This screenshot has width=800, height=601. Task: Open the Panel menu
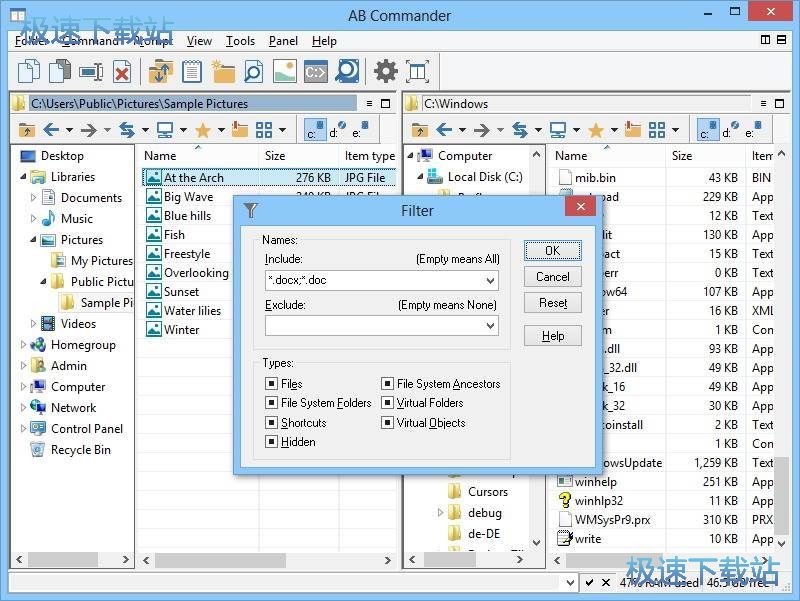pyautogui.click(x=283, y=41)
